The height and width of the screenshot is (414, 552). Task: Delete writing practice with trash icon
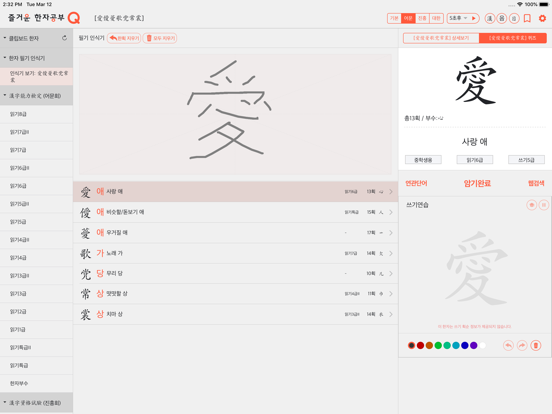coord(536,345)
